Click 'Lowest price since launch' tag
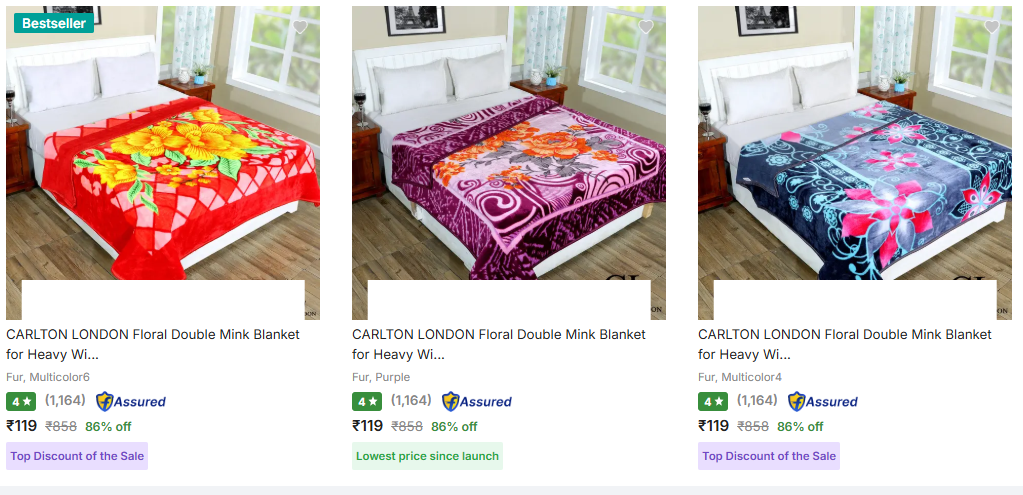Viewport: 1023px width, 495px height. coord(427,456)
